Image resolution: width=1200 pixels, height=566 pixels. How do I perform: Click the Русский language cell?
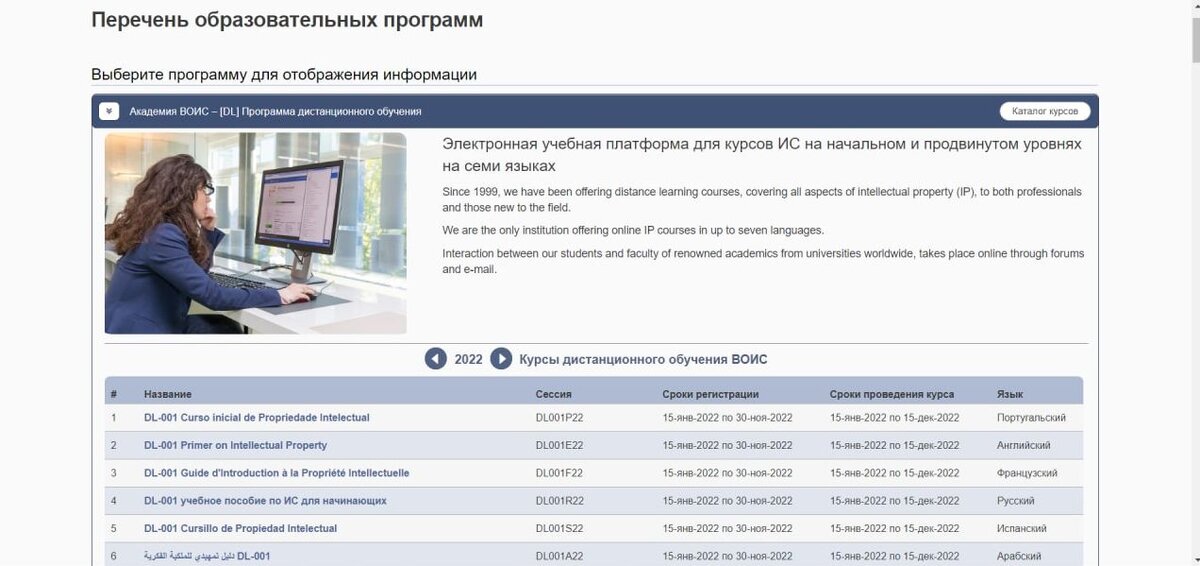1016,500
